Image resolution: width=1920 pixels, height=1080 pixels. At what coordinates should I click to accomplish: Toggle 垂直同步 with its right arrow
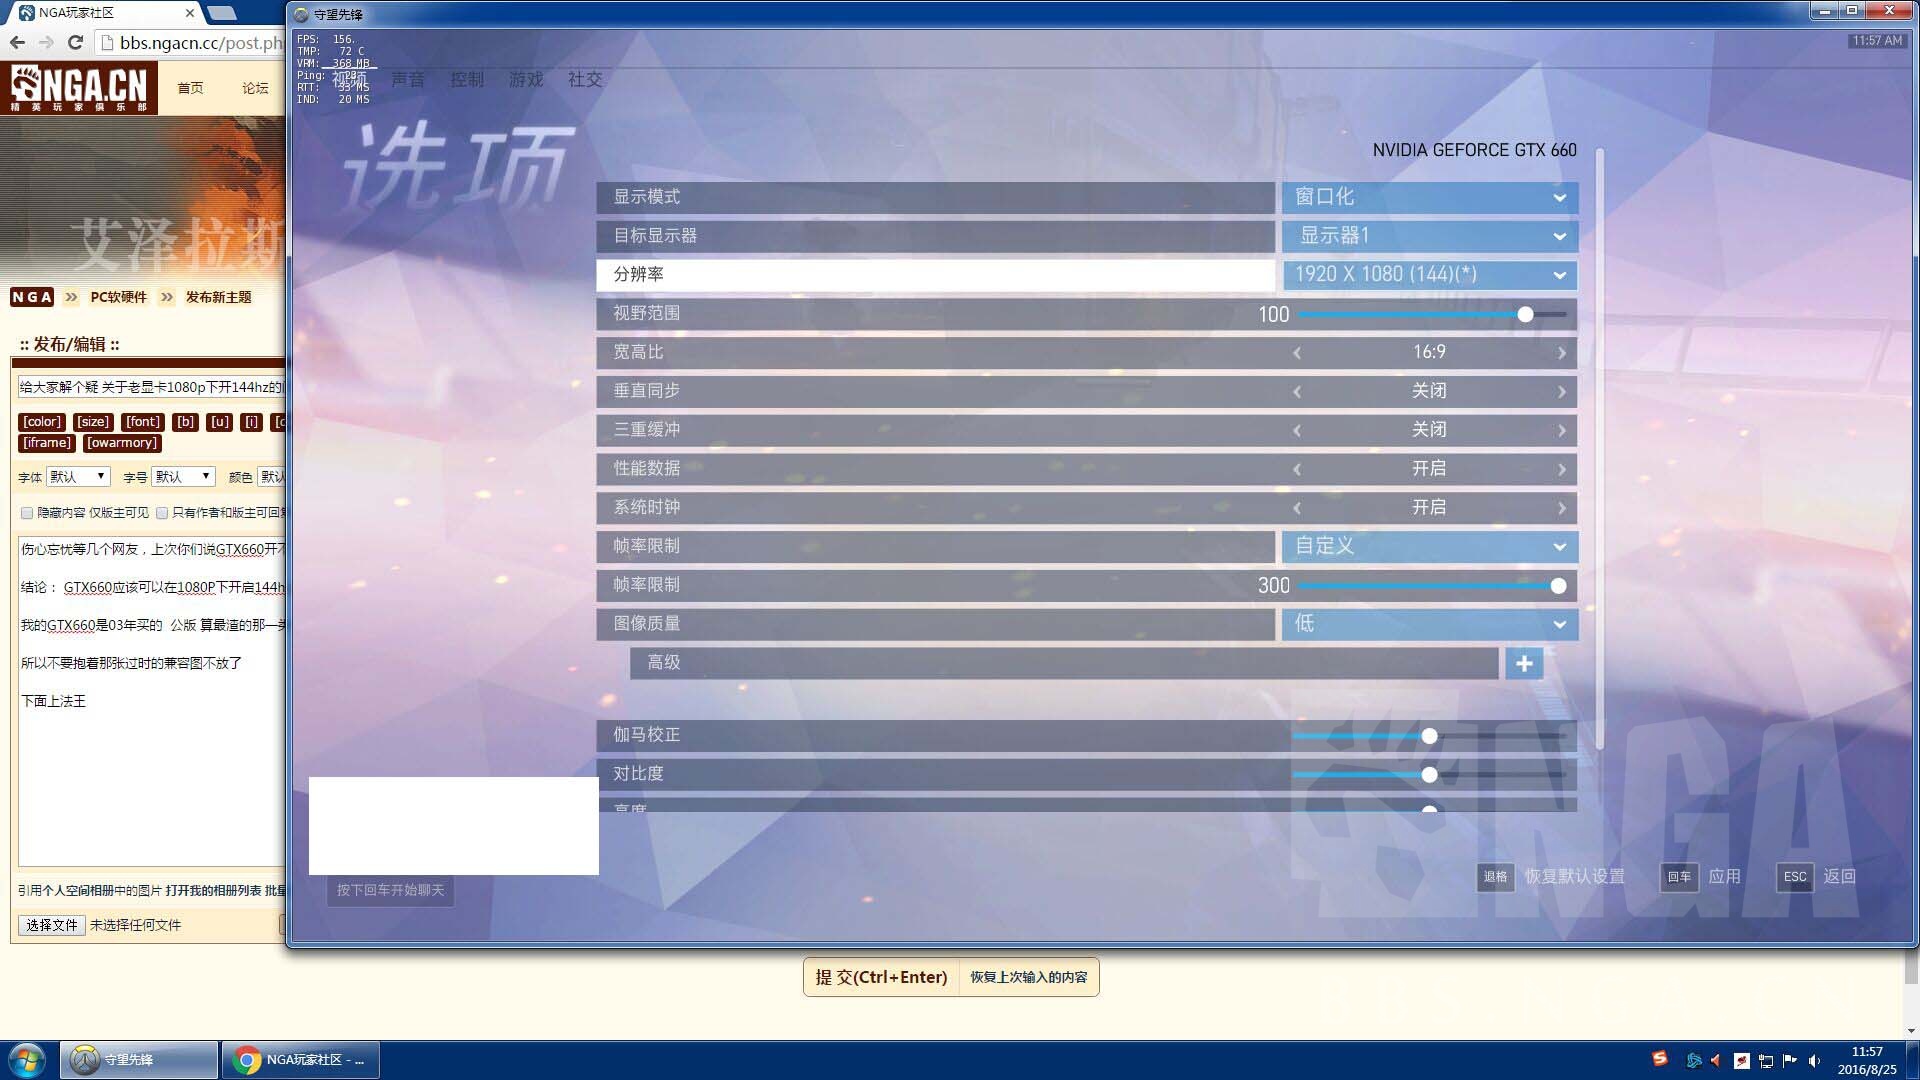click(x=1562, y=392)
